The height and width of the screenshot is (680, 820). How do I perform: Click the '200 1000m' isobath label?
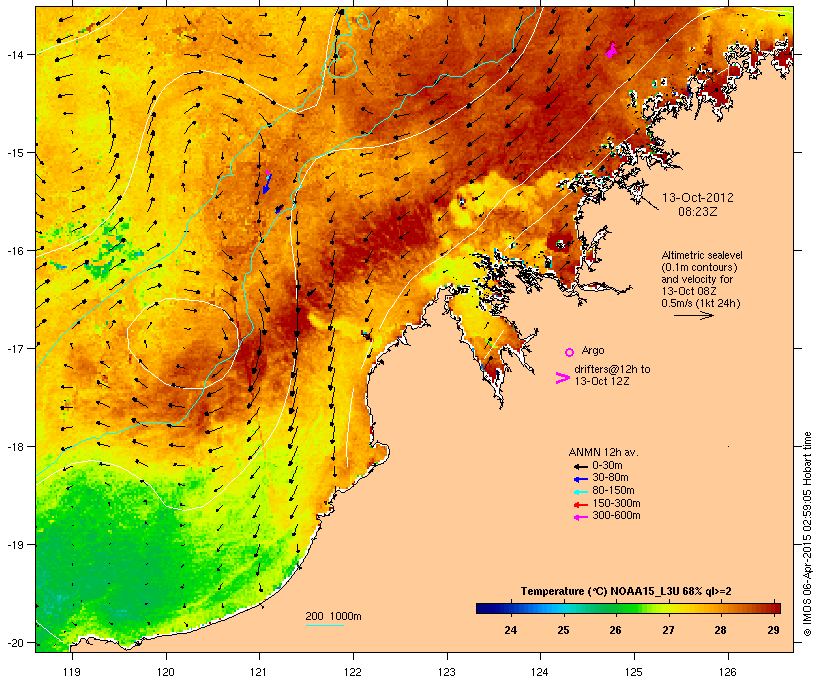[x=333, y=616]
